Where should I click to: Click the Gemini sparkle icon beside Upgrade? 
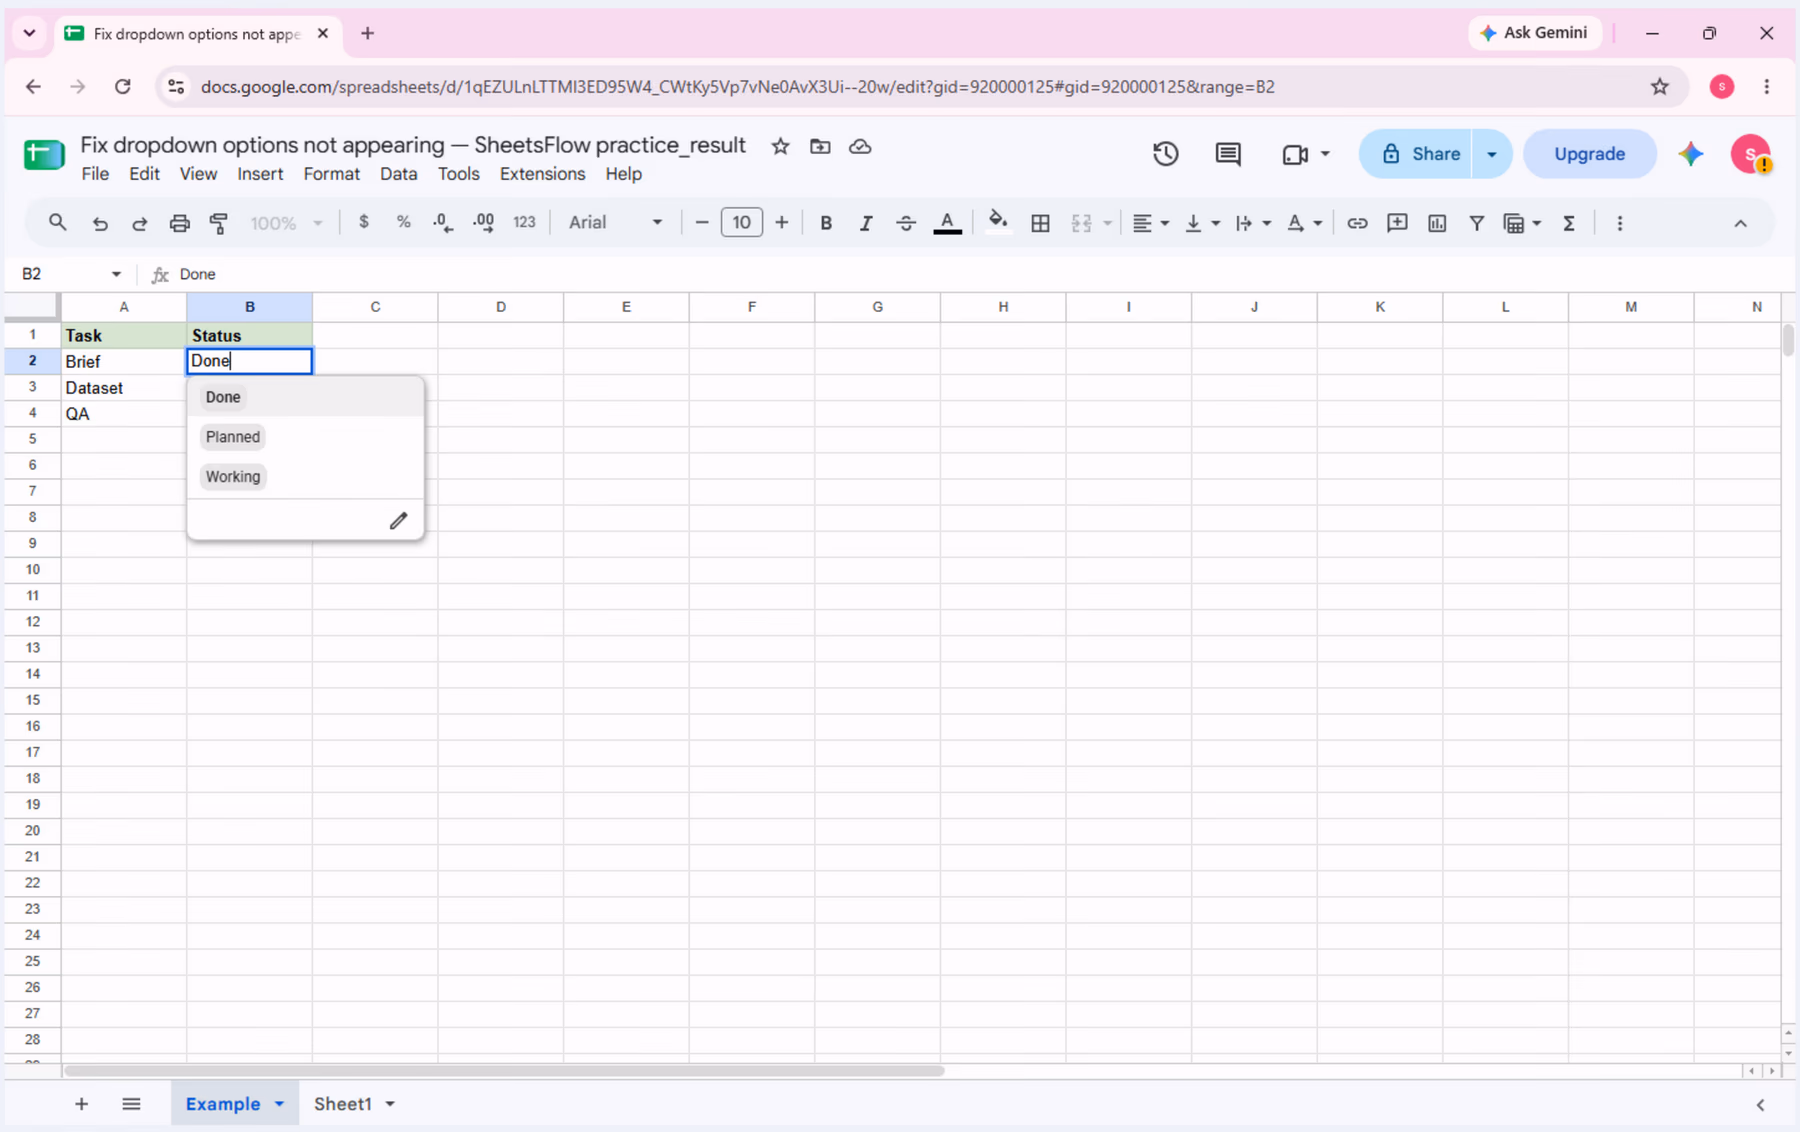1691,154
